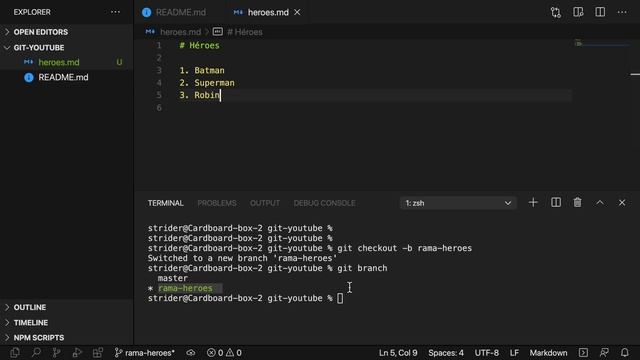Open changes compare icon in editor toolbar
This screenshot has width=640, height=360.
(x=556, y=12)
